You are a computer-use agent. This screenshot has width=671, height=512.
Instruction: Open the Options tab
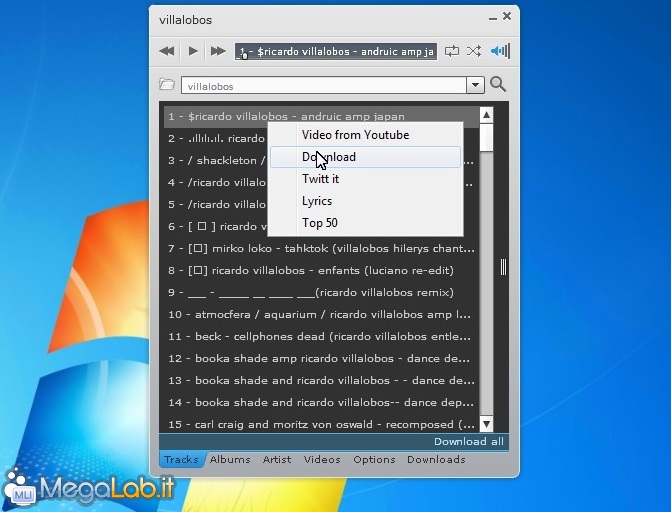point(374,459)
